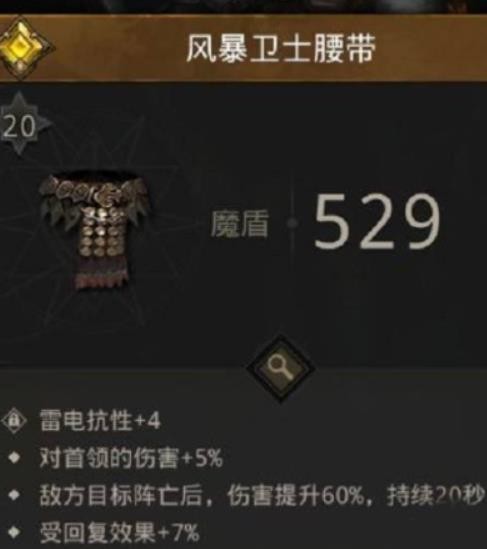Click the +5% boss damage value
The width and height of the screenshot is (487, 549).
pos(202,458)
